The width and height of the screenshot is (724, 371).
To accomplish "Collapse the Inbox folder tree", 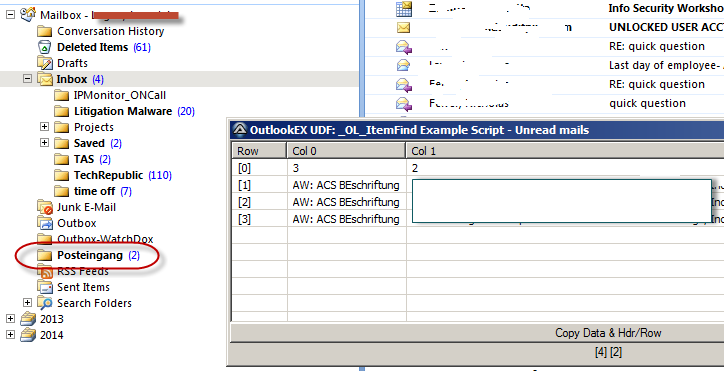I will (27, 79).
